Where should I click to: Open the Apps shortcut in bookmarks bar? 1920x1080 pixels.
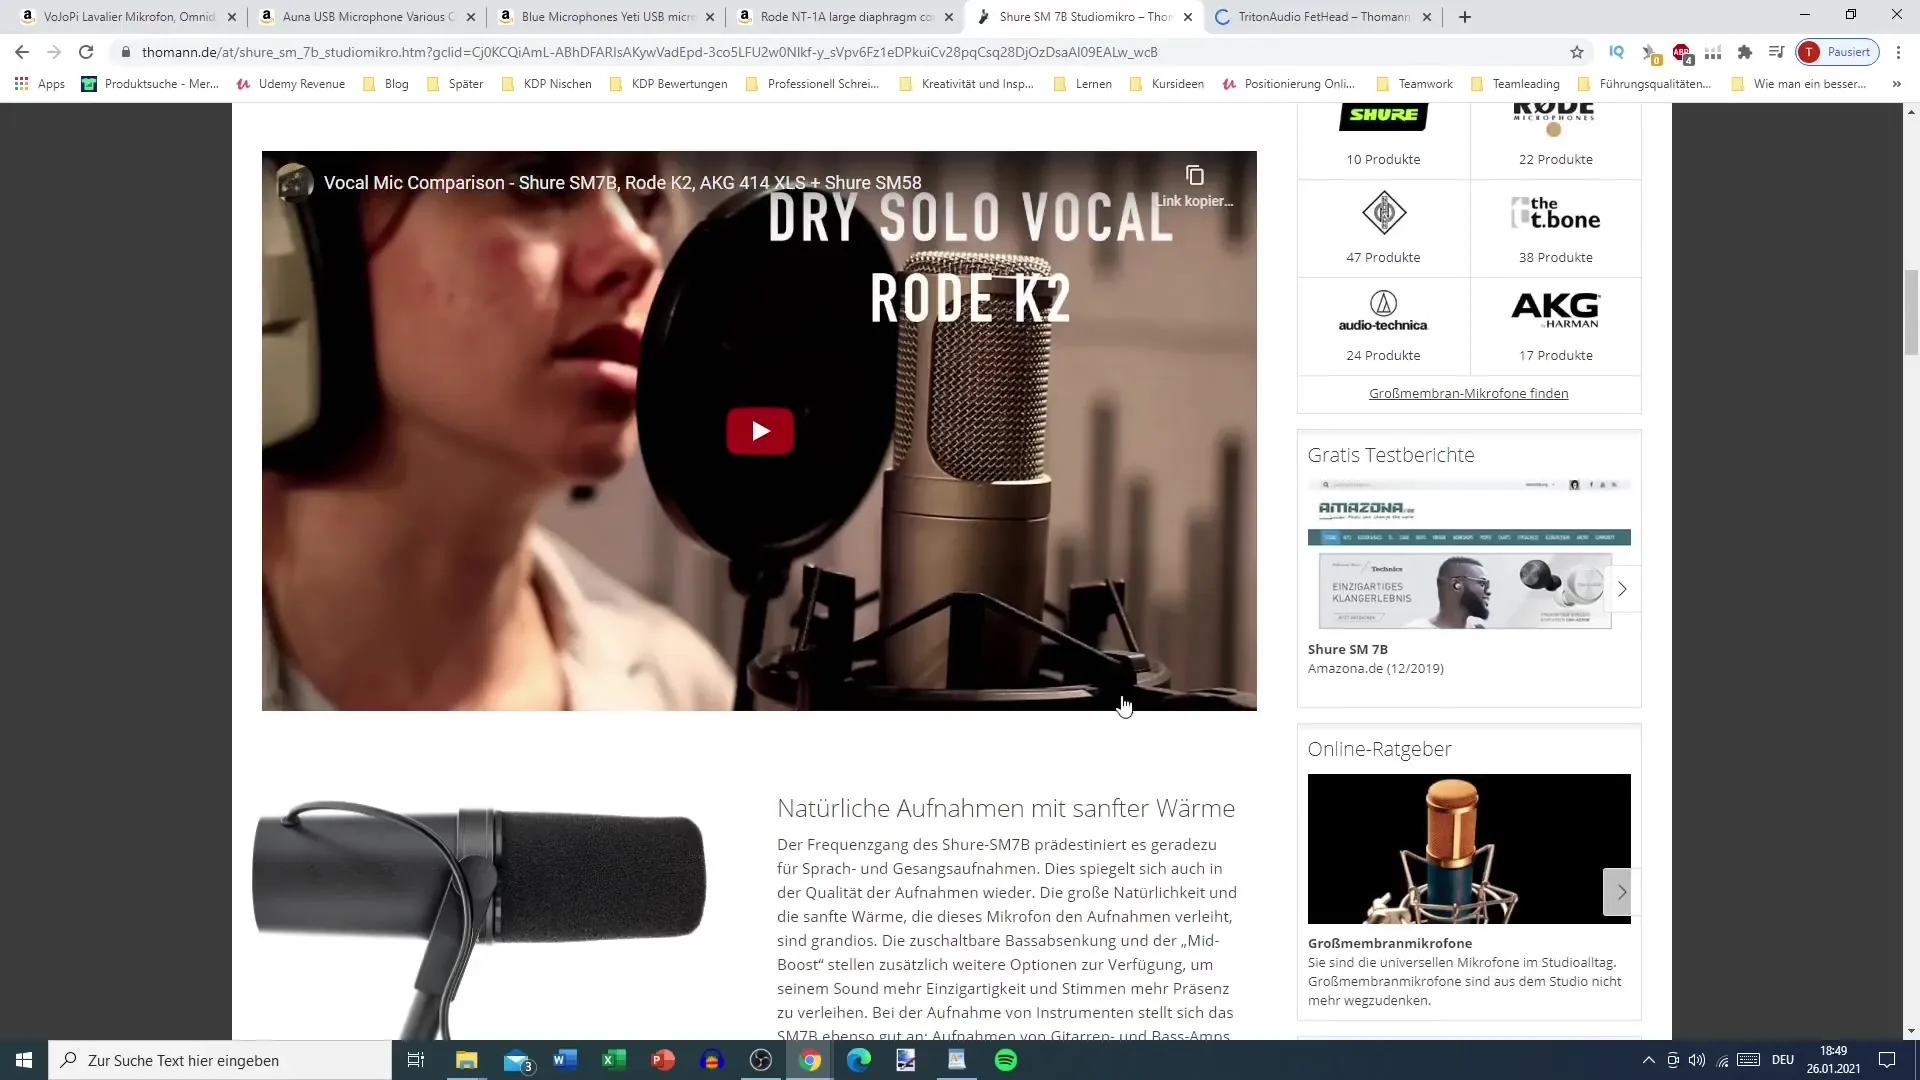click(40, 84)
